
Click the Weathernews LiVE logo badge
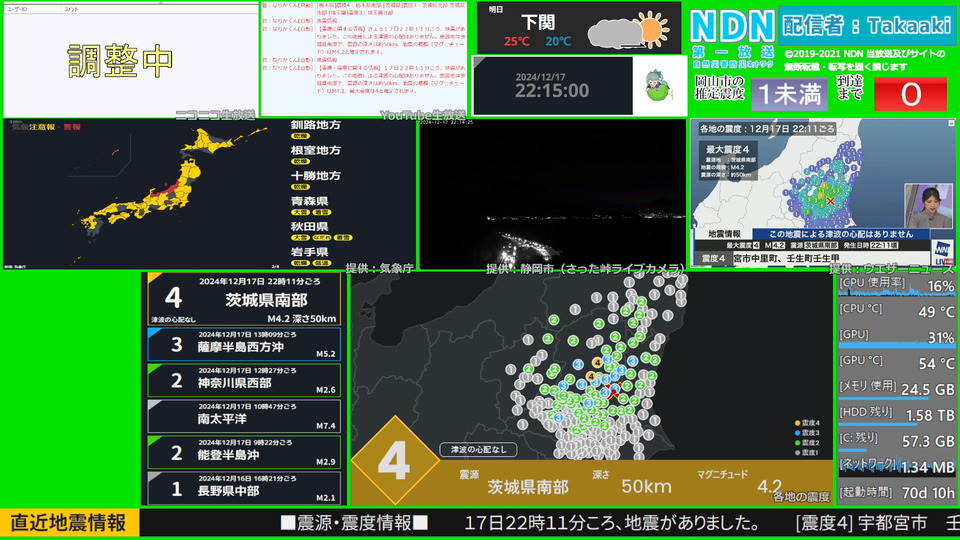tap(942, 252)
